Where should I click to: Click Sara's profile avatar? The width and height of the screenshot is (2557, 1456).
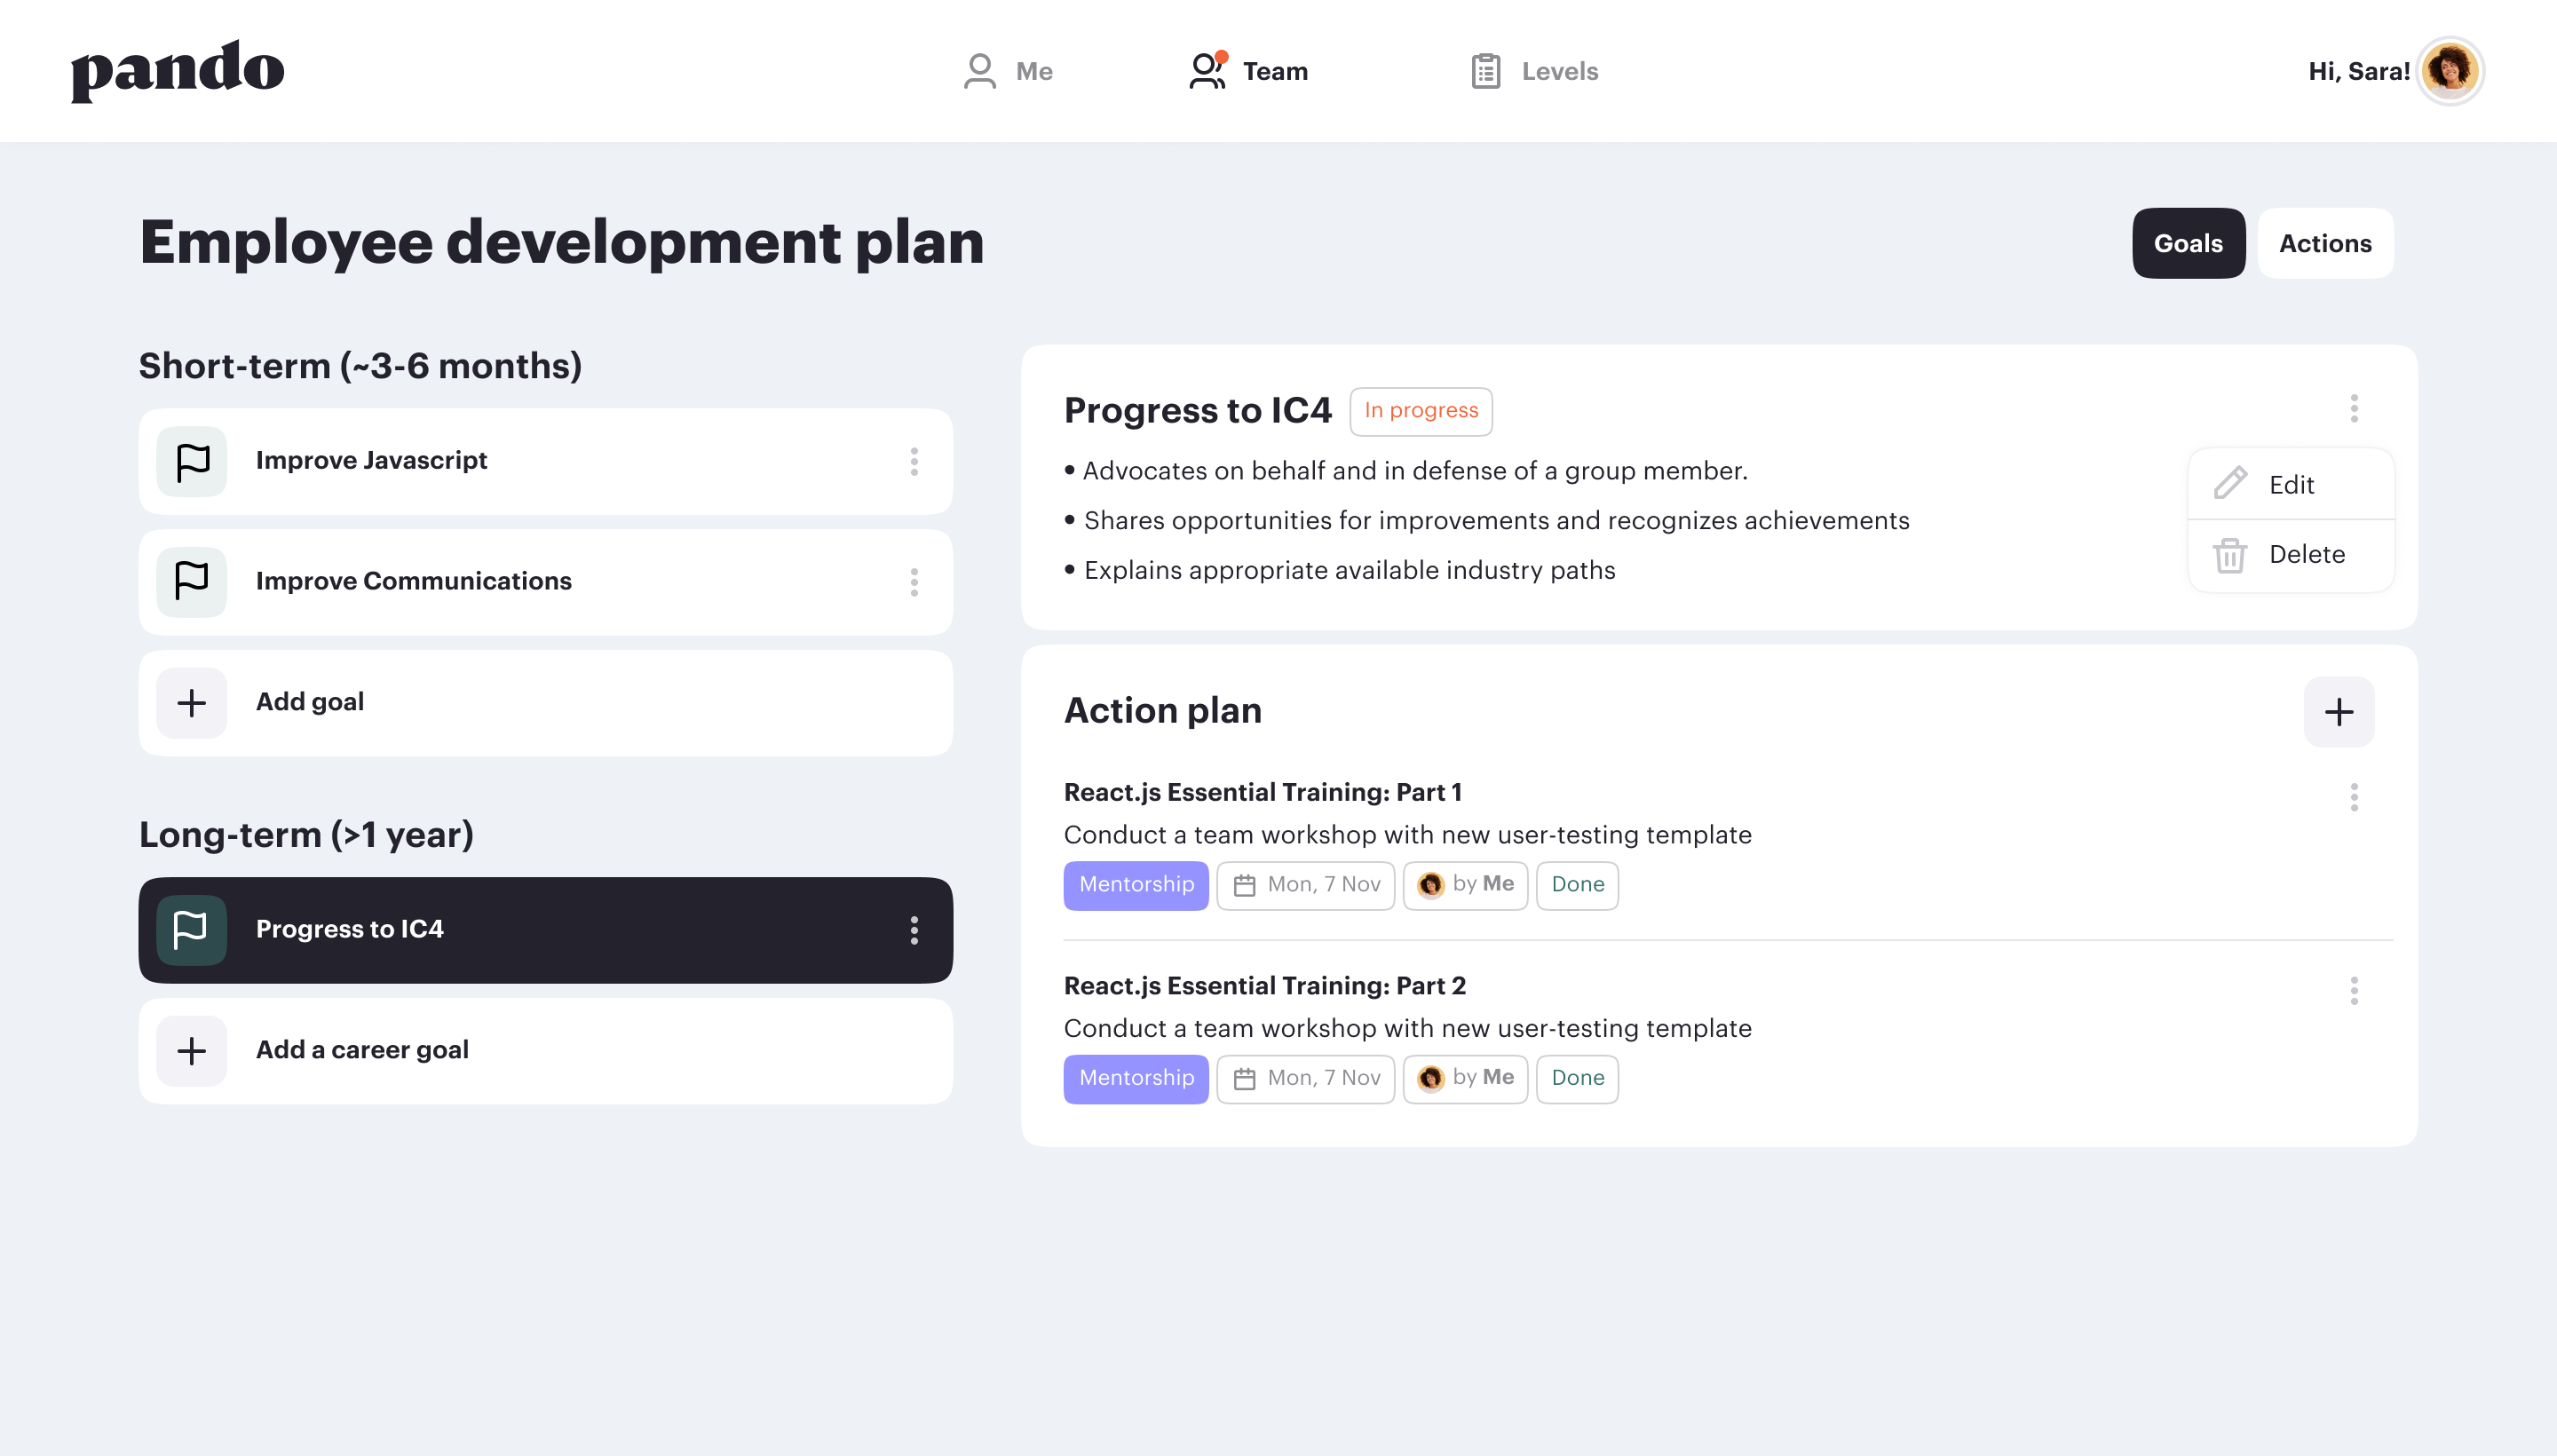click(x=2450, y=70)
